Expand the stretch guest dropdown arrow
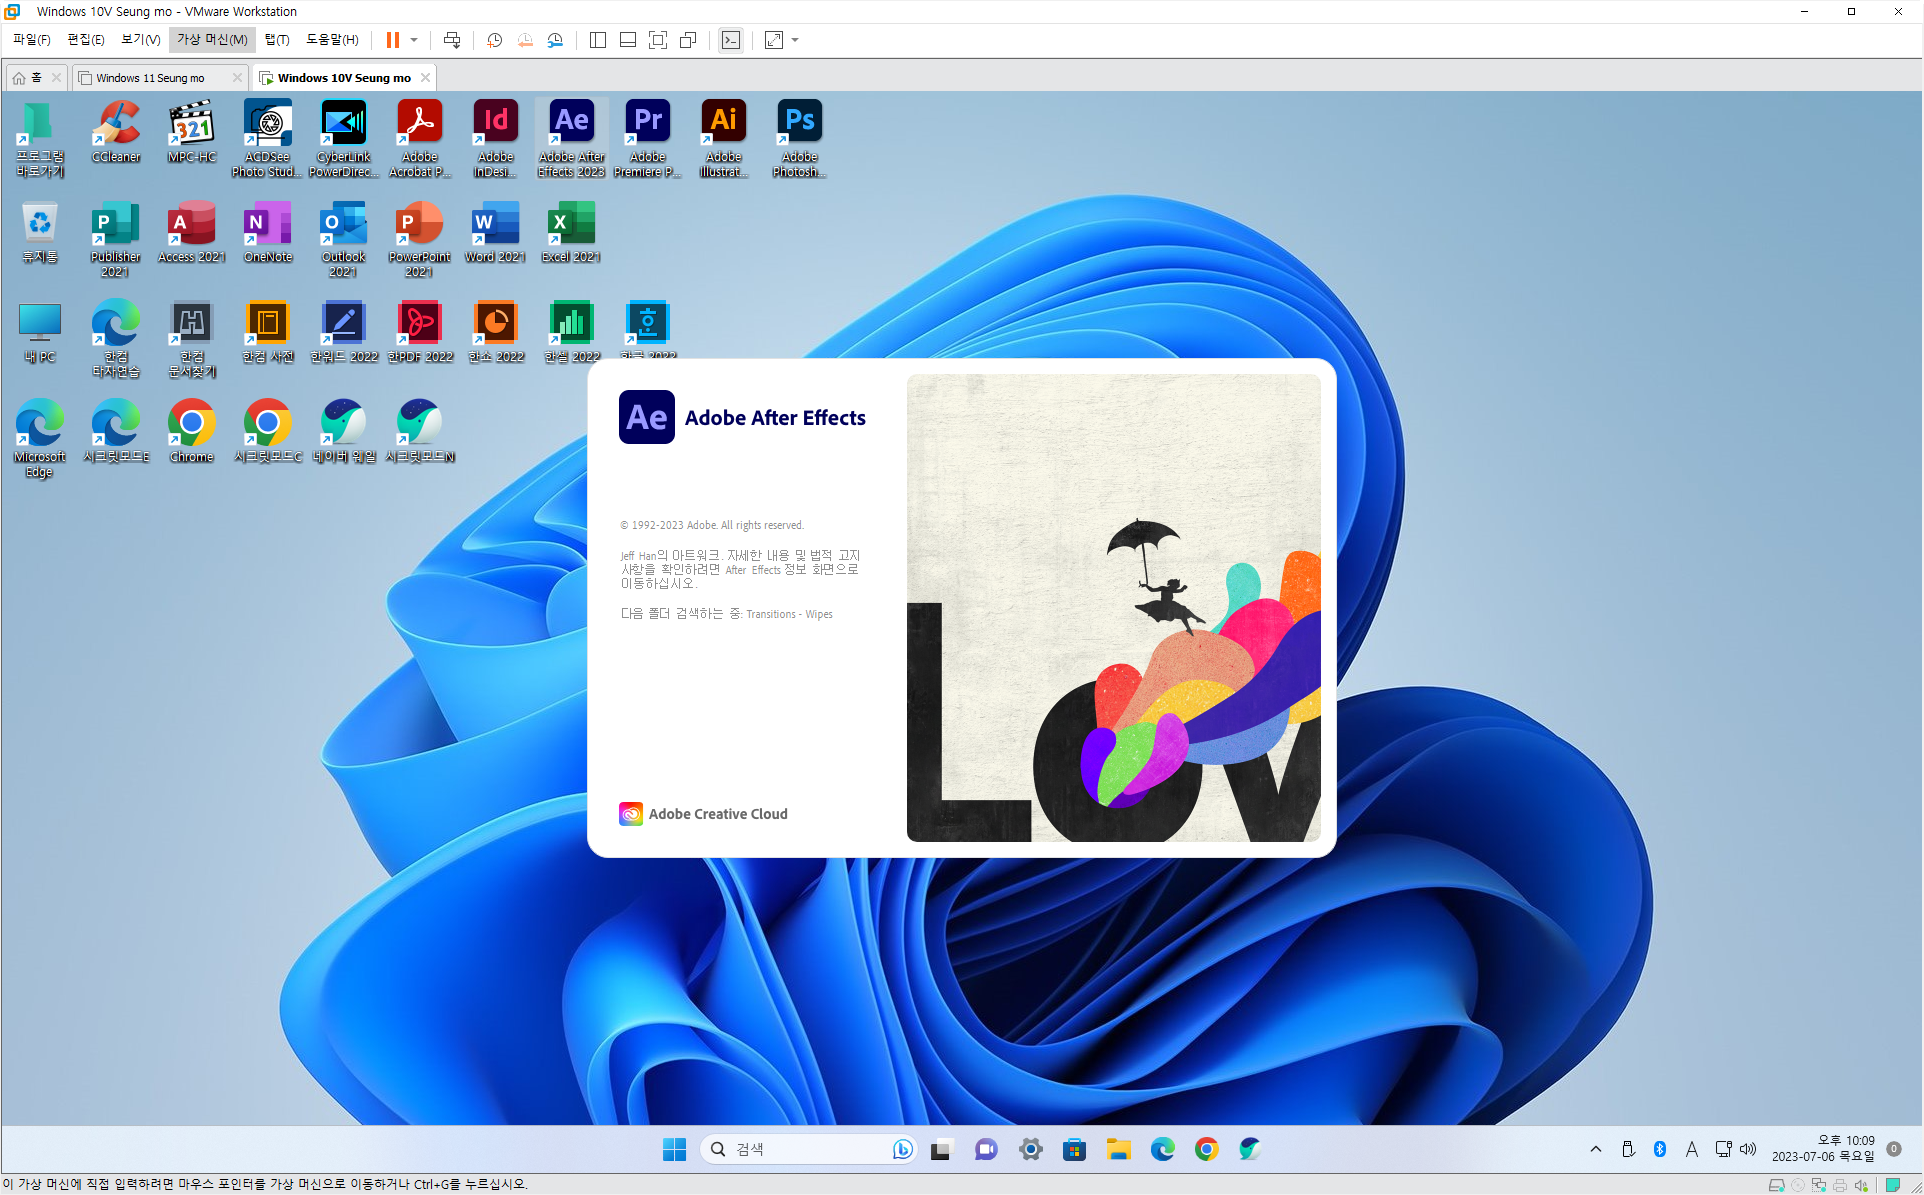The image size is (1924, 1195). click(x=795, y=40)
